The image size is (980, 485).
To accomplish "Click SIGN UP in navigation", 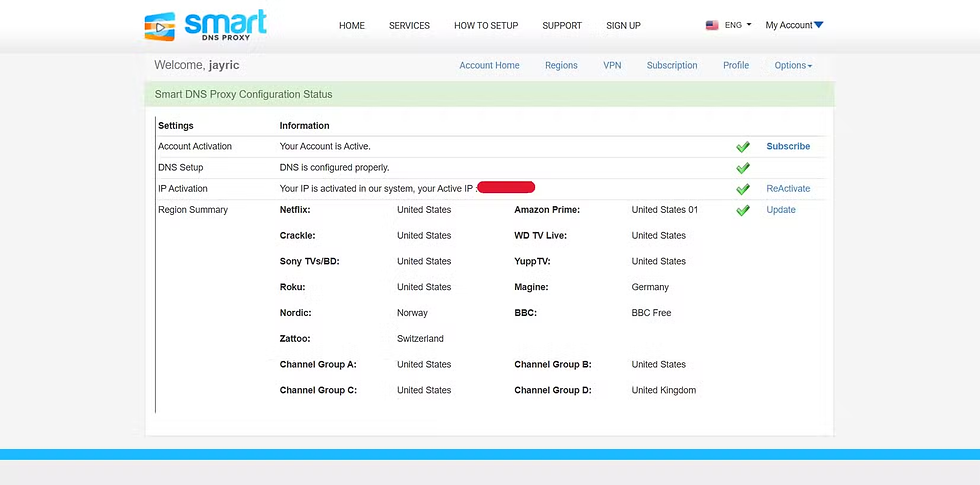I will [x=623, y=26].
